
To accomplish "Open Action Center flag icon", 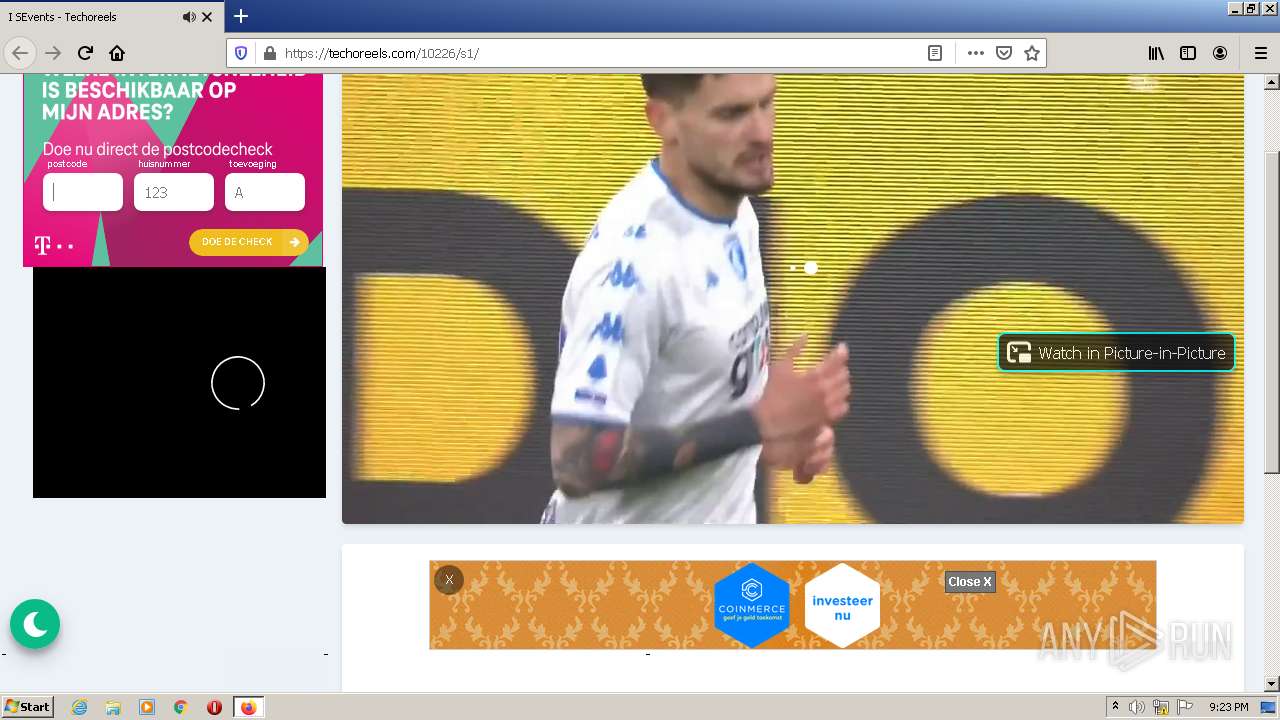I will pyautogui.click(x=1185, y=707).
